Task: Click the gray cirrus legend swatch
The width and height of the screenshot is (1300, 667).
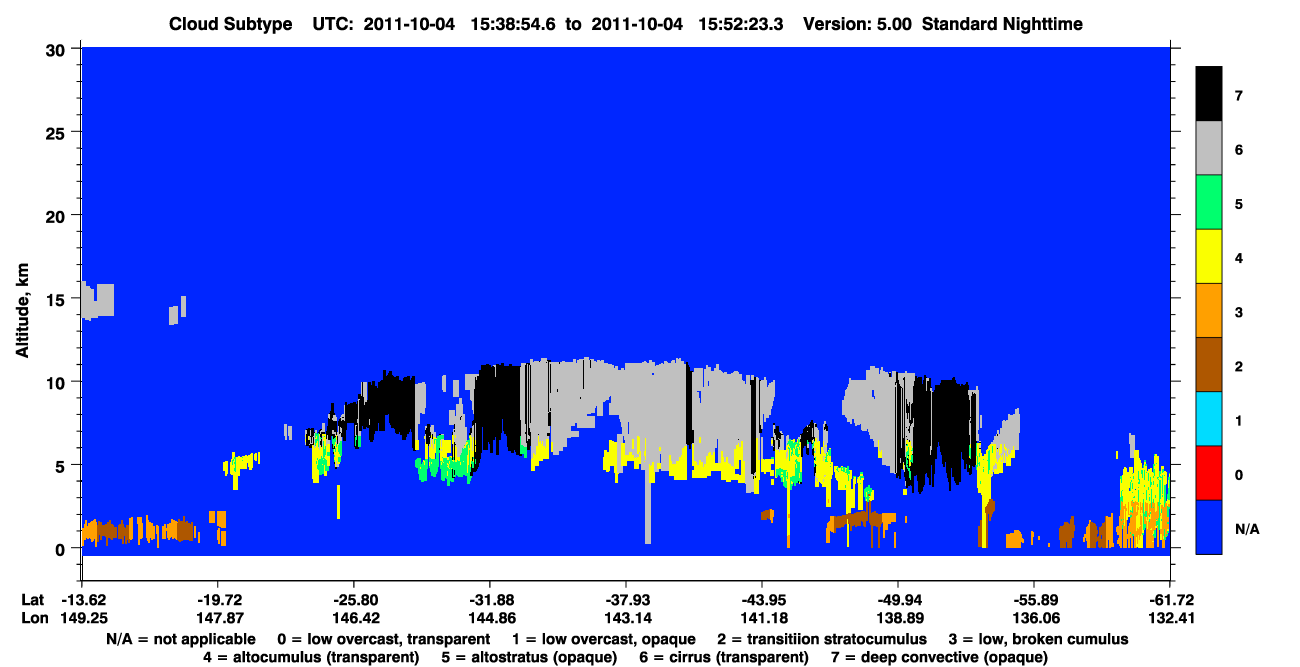Action: pyautogui.click(x=1209, y=148)
